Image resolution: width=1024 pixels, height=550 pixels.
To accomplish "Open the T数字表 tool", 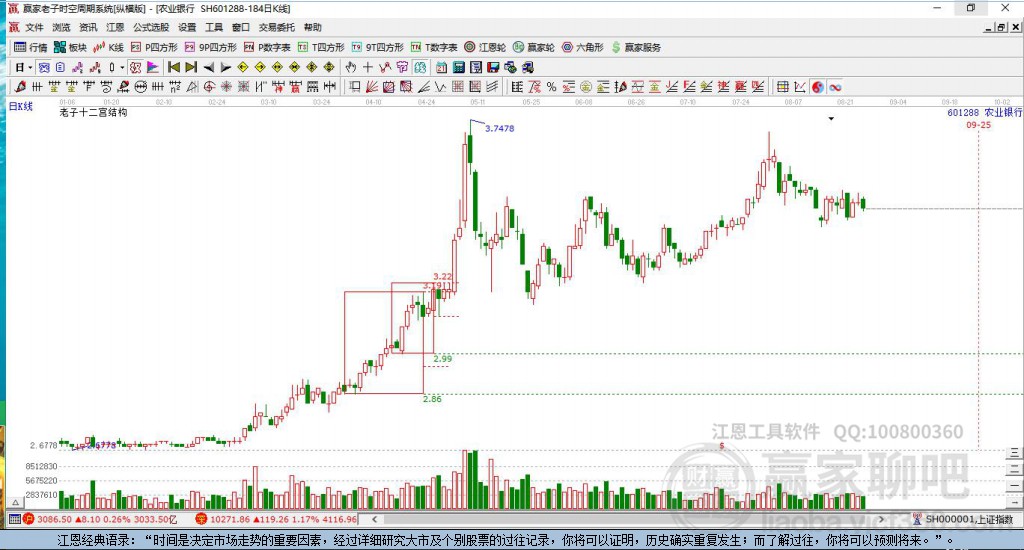I will (434, 47).
